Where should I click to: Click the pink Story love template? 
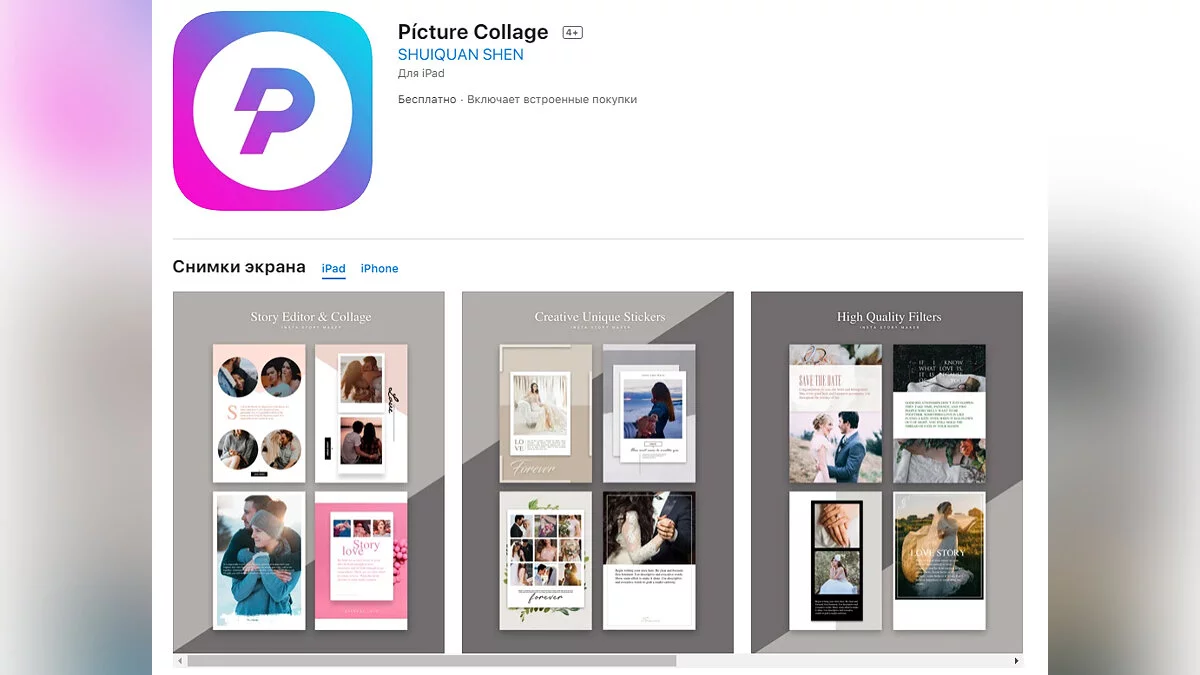point(361,560)
